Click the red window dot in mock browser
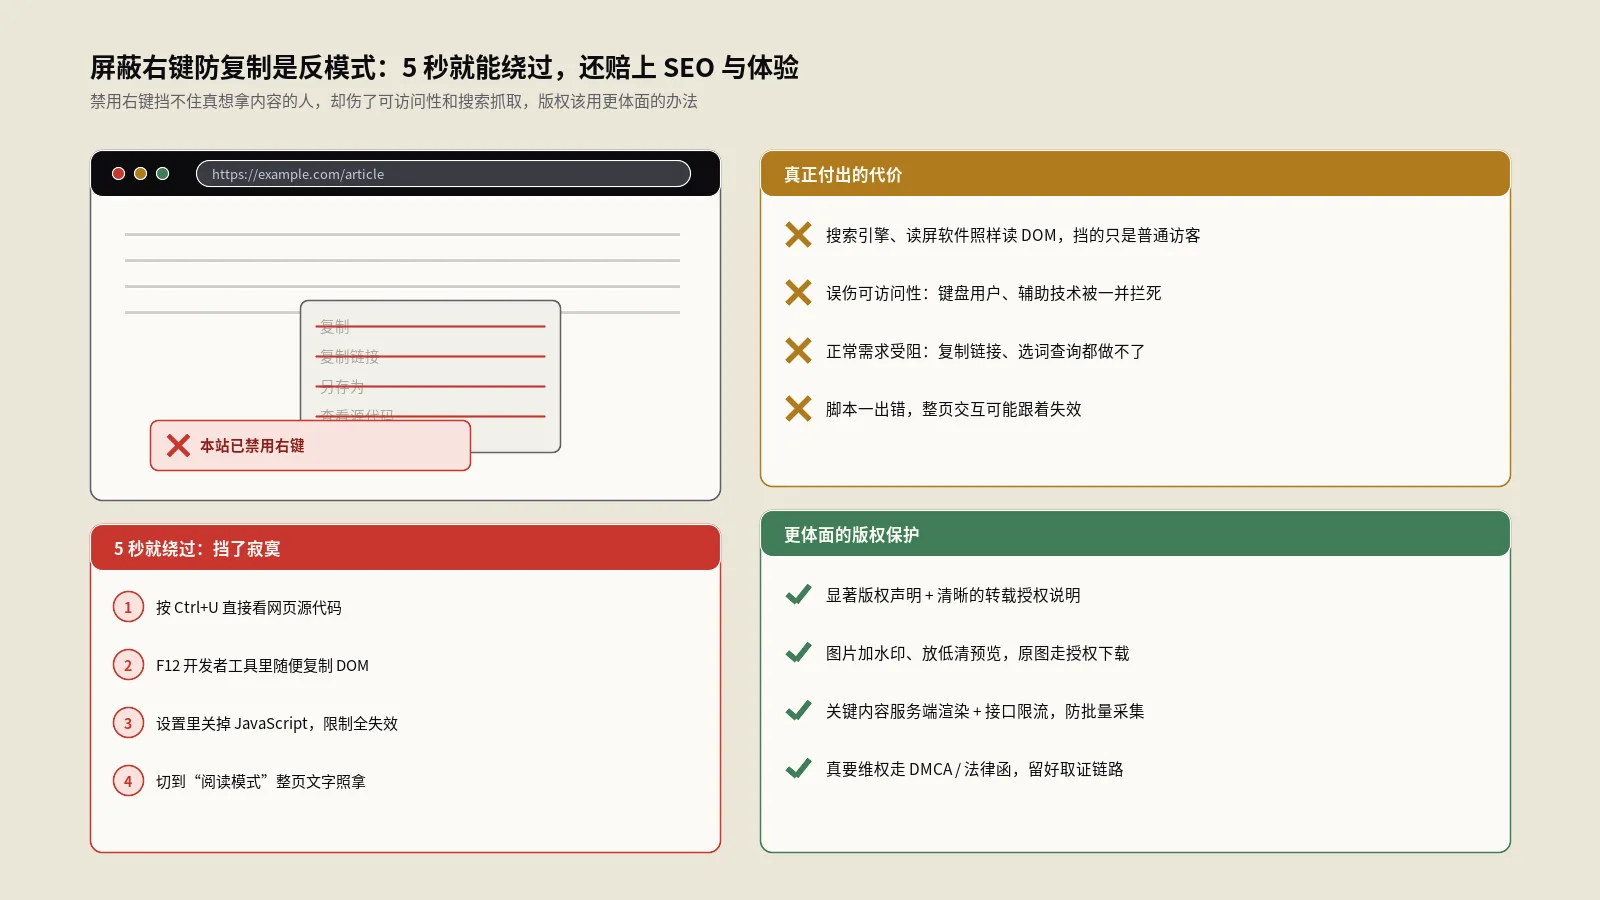The image size is (1600, 900). click(x=118, y=174)
